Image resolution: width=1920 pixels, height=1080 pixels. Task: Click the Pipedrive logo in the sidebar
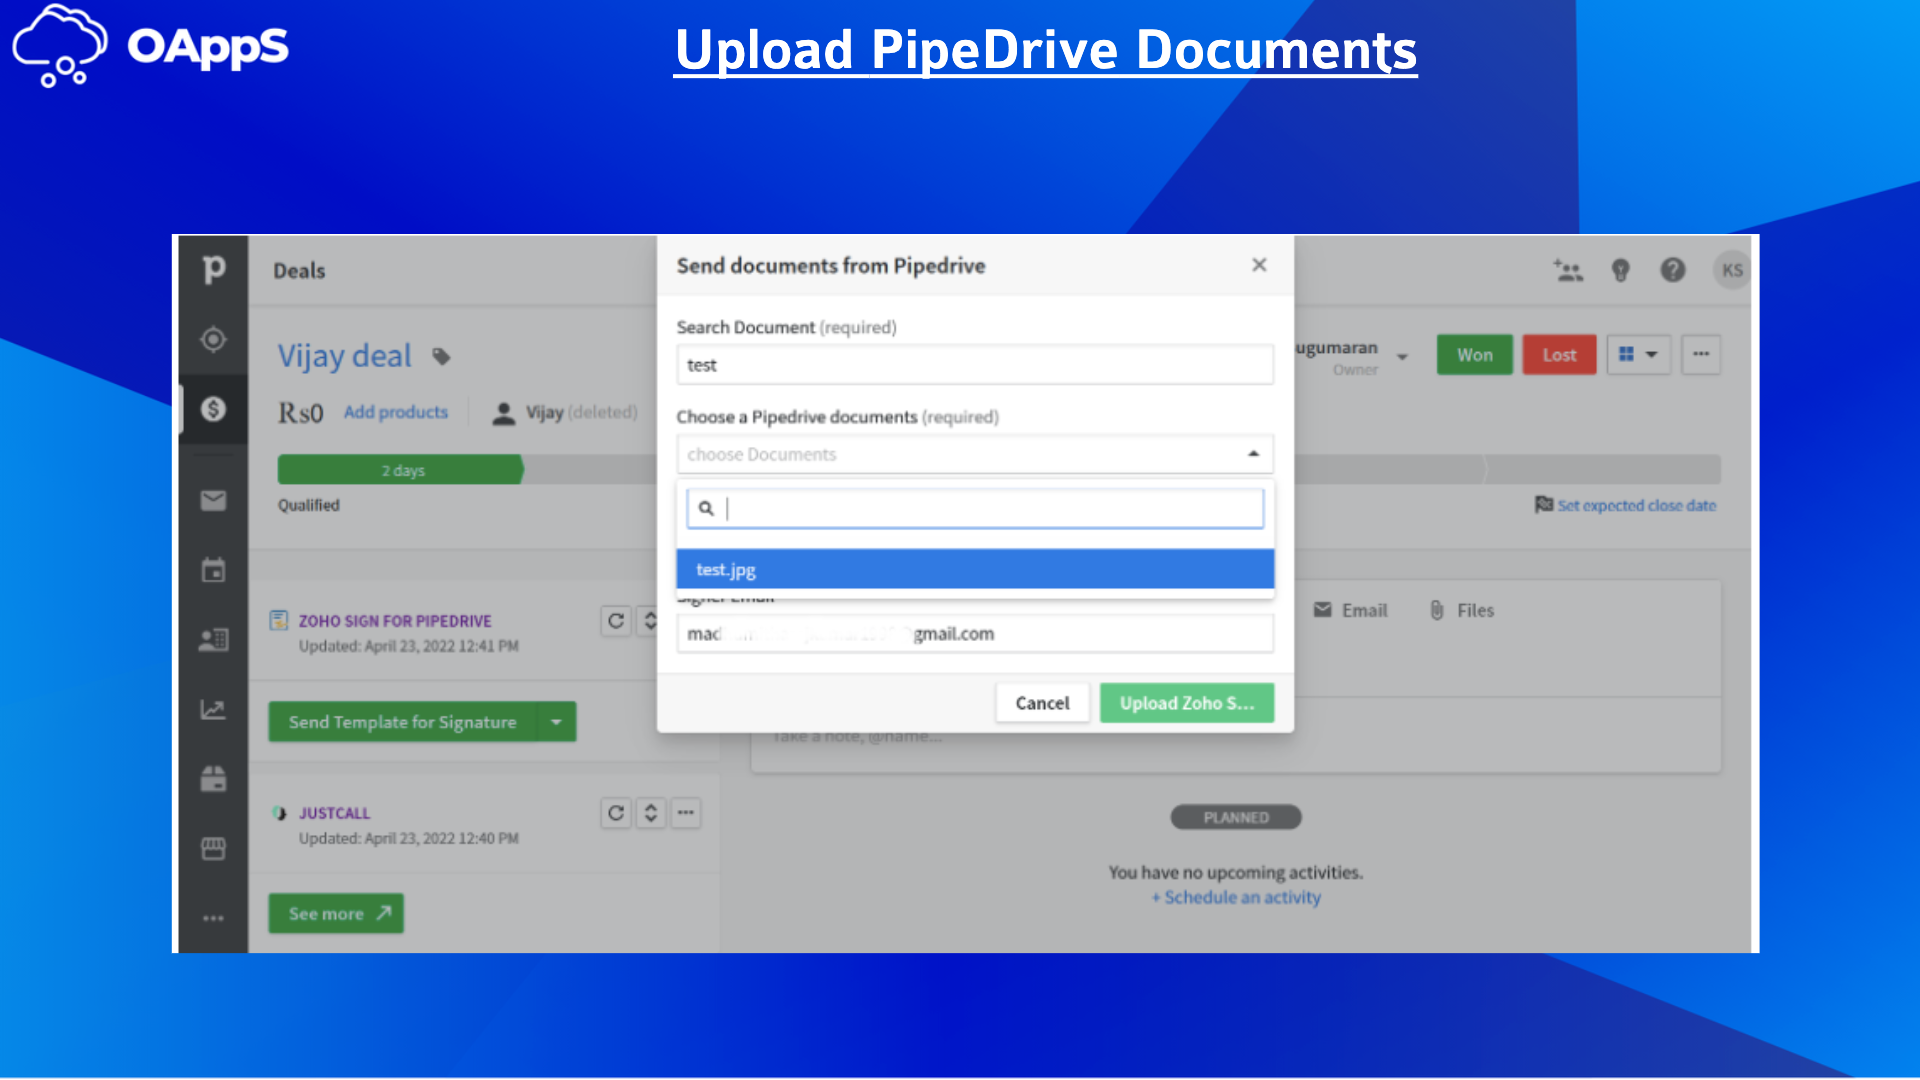click(214, 269)
